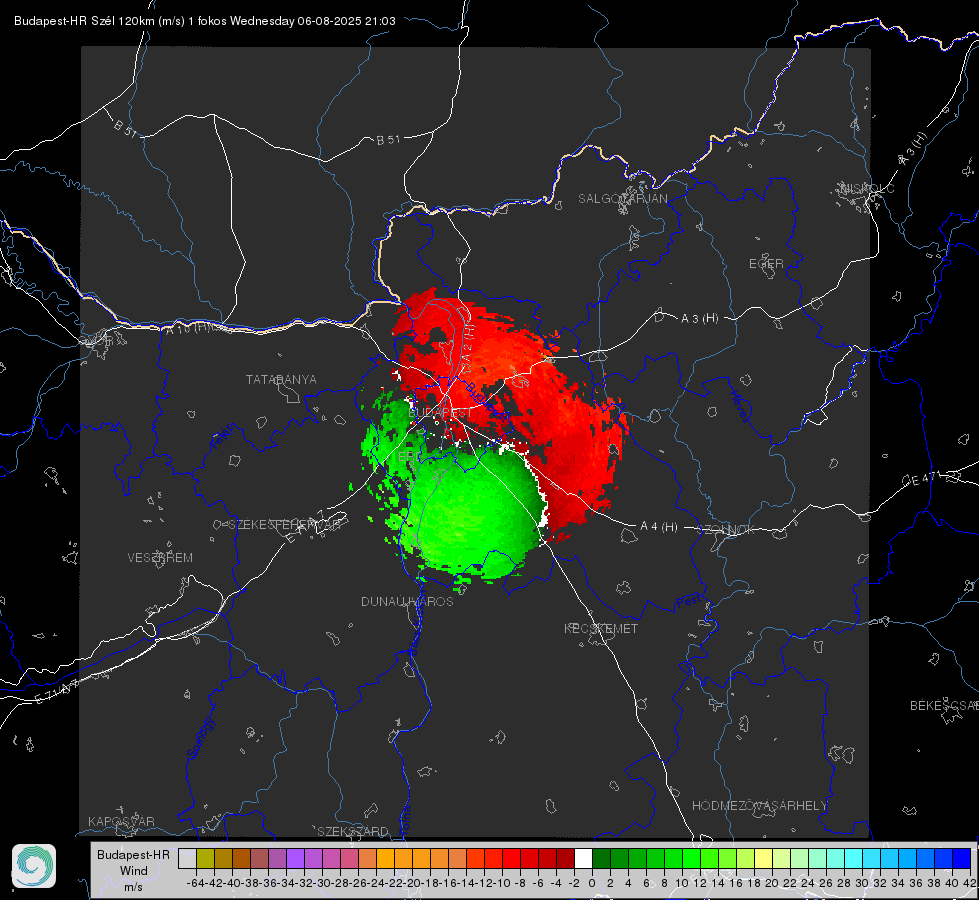979x900 pixels.
Task: Select the light gray first legend swatch
Action: coord(187,858)
